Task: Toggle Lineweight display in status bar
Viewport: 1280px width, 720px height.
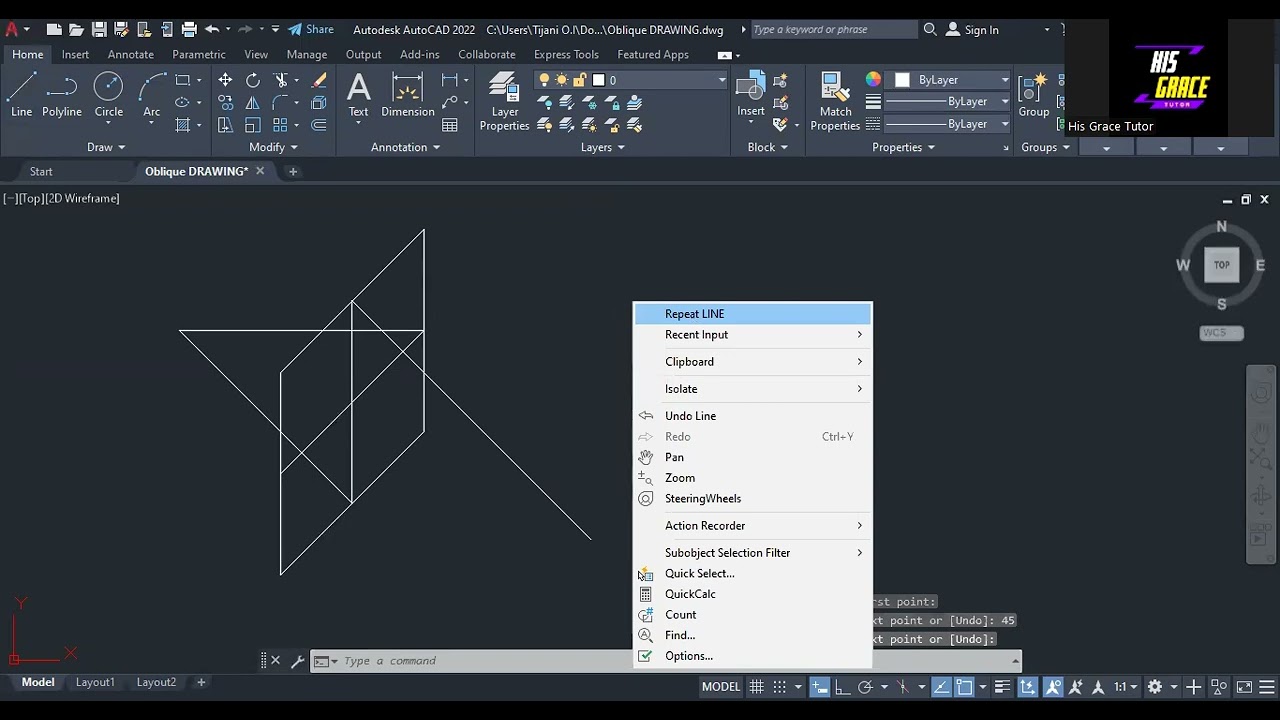Action: (1002, 687)
